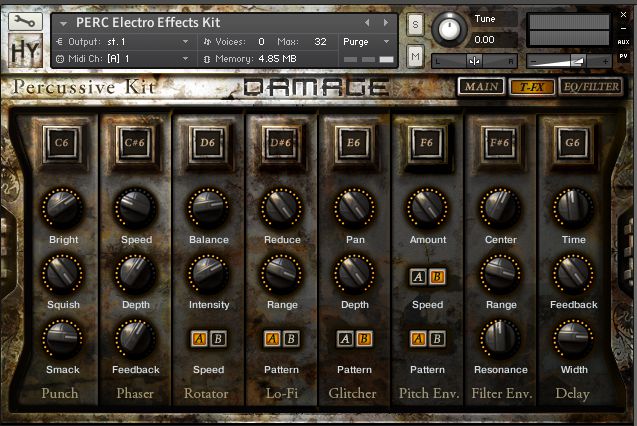This screenshot has width=637, height=426.
Task: Click the Delay Width knob
Action: pos(573,340)
